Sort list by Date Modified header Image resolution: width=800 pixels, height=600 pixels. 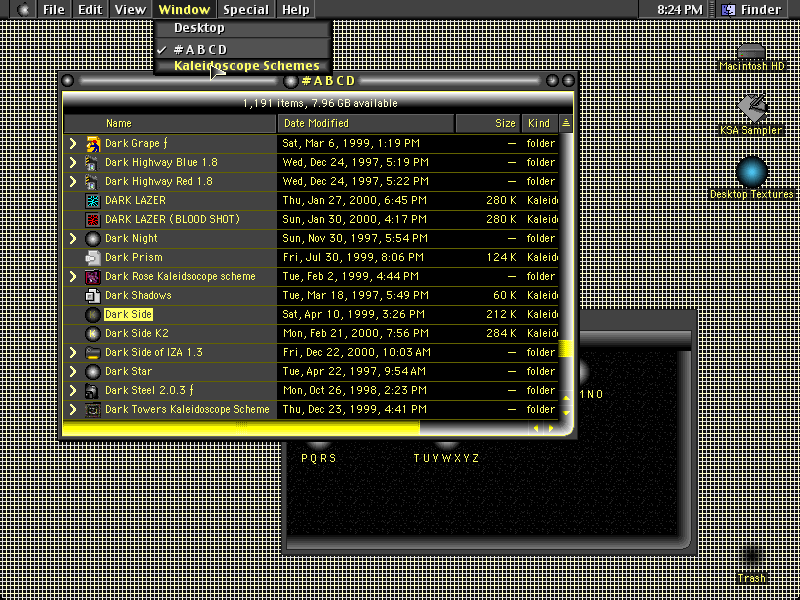pyautogui.click(x=366, y=123)
